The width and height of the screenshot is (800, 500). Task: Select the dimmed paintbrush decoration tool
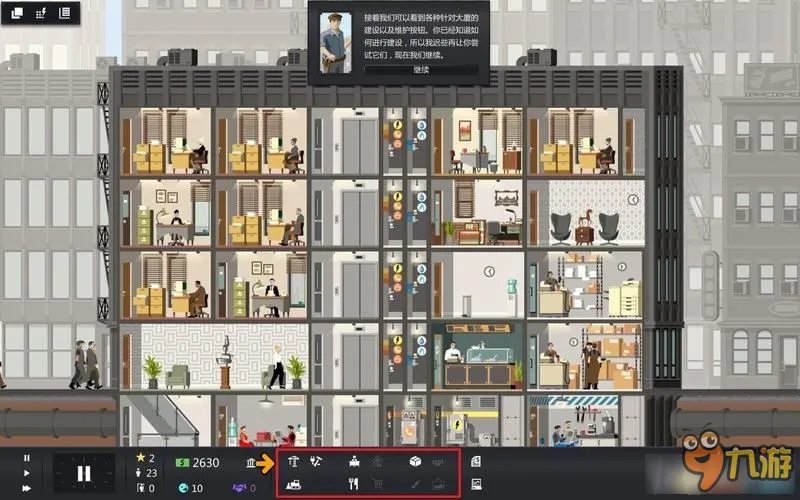tap(415, 484)
